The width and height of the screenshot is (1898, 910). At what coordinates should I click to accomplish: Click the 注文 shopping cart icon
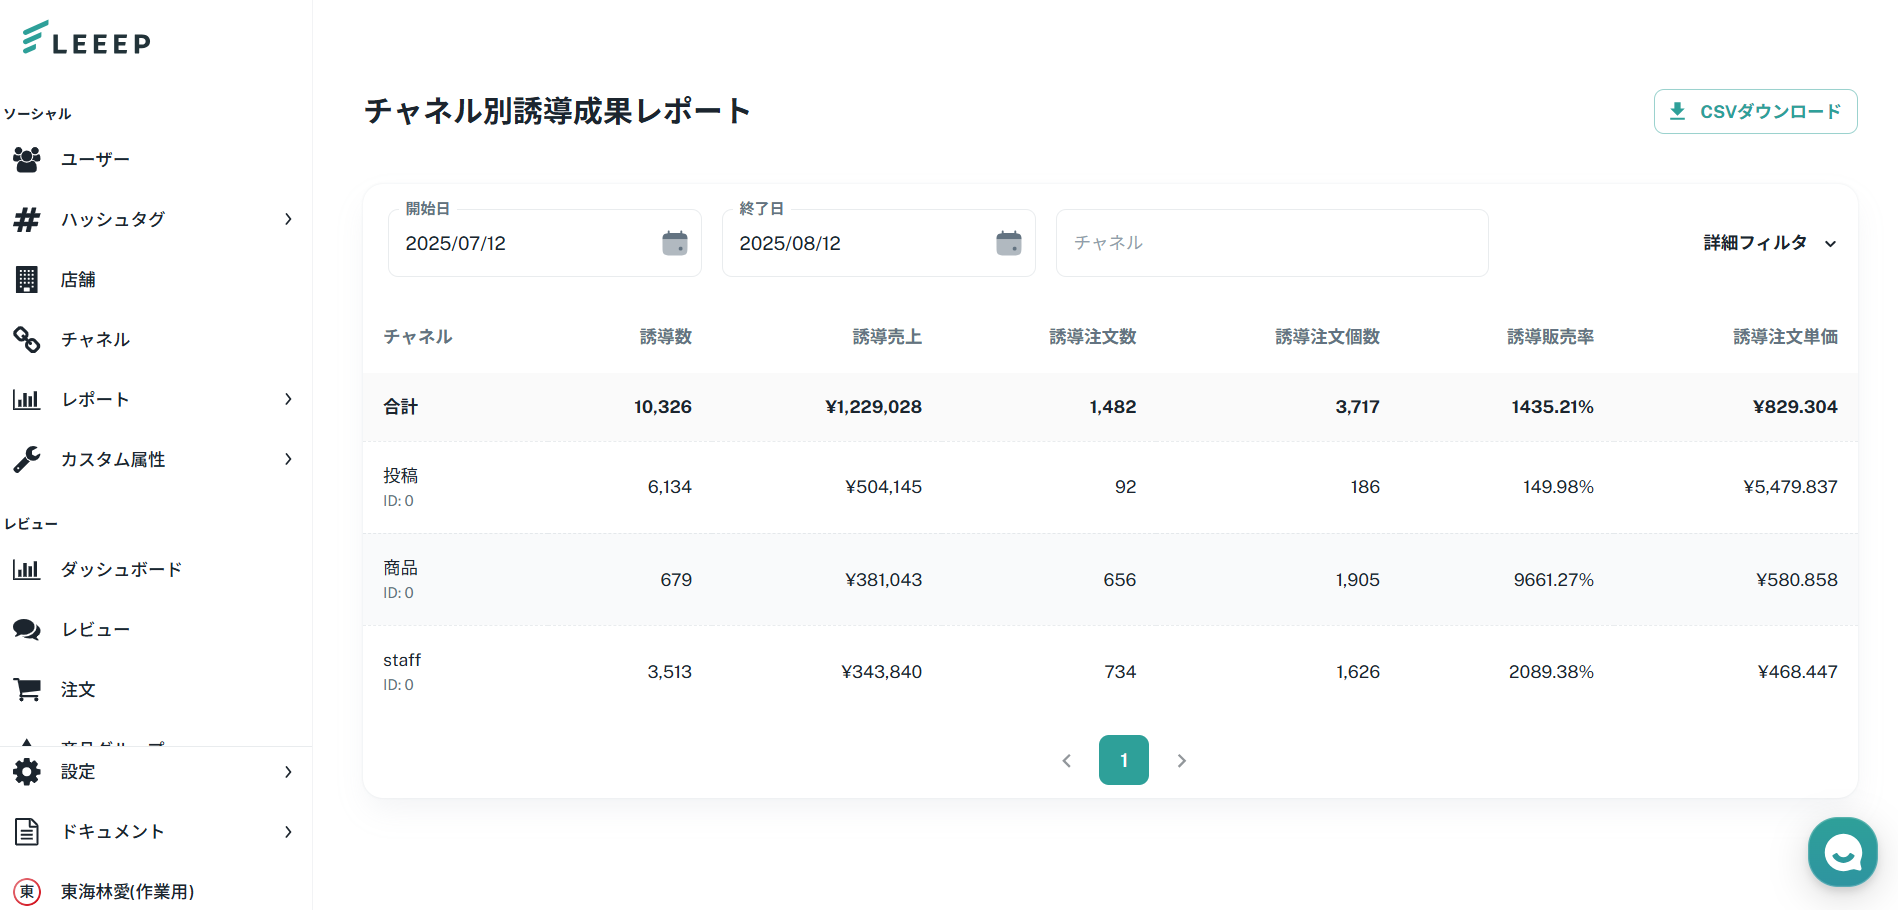[x=27, y=689]
